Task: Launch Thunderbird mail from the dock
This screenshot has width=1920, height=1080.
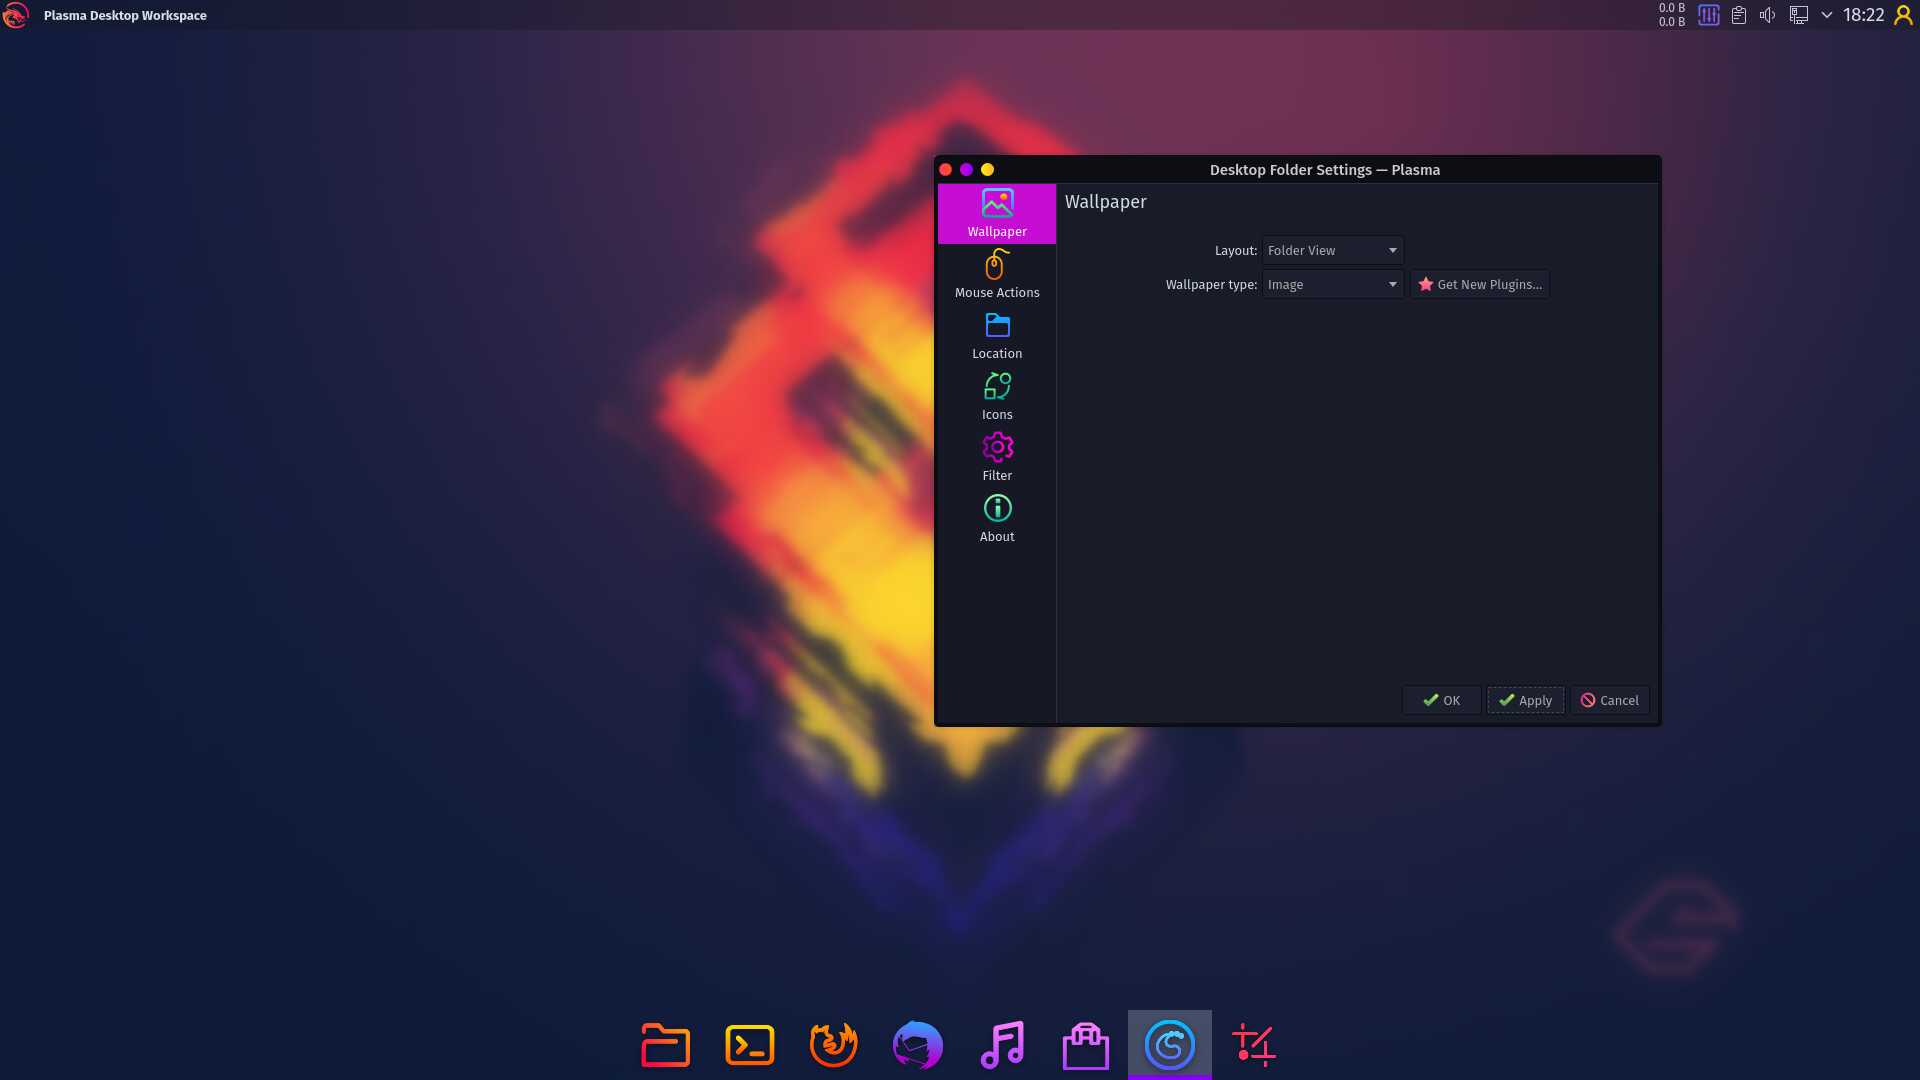Action: tap(917, 1044)
